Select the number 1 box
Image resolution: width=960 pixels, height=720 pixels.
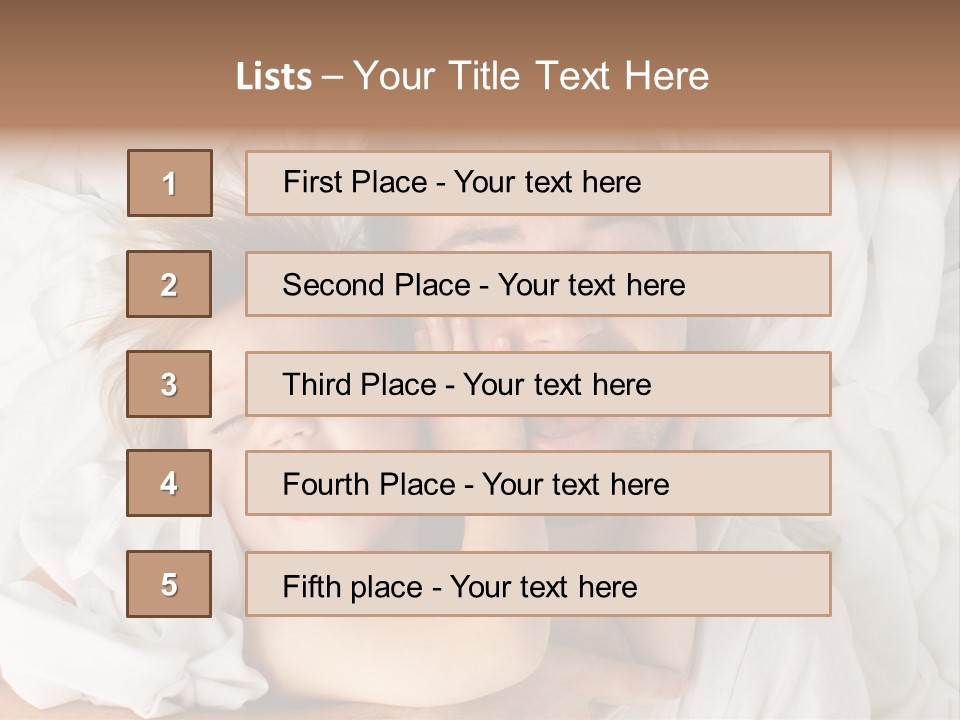point(169,183)
